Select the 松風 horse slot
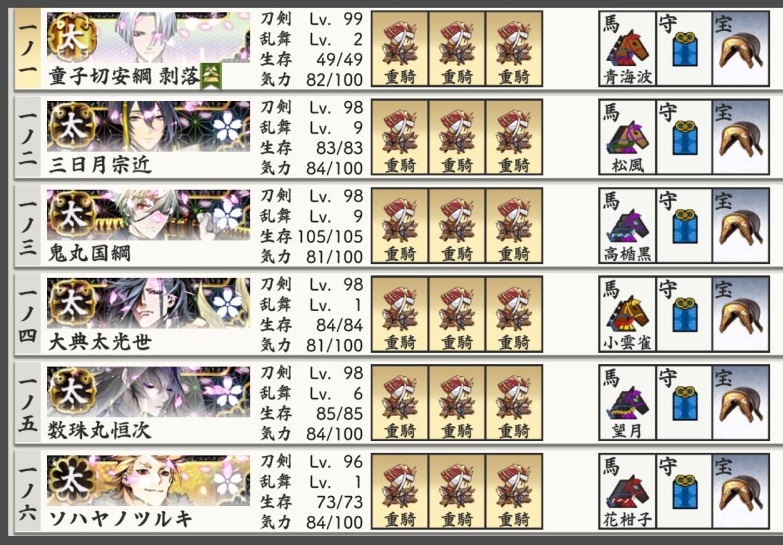 [x=627, y=137]
